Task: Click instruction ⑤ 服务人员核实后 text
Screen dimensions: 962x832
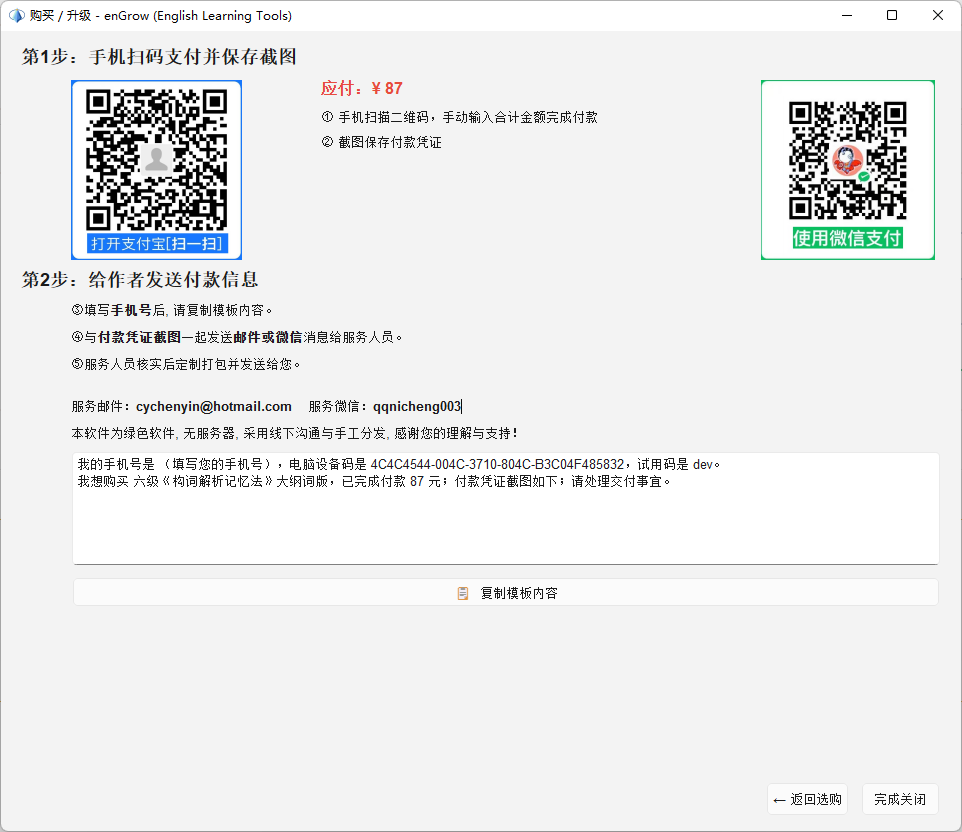Action: tap(186, 364)
